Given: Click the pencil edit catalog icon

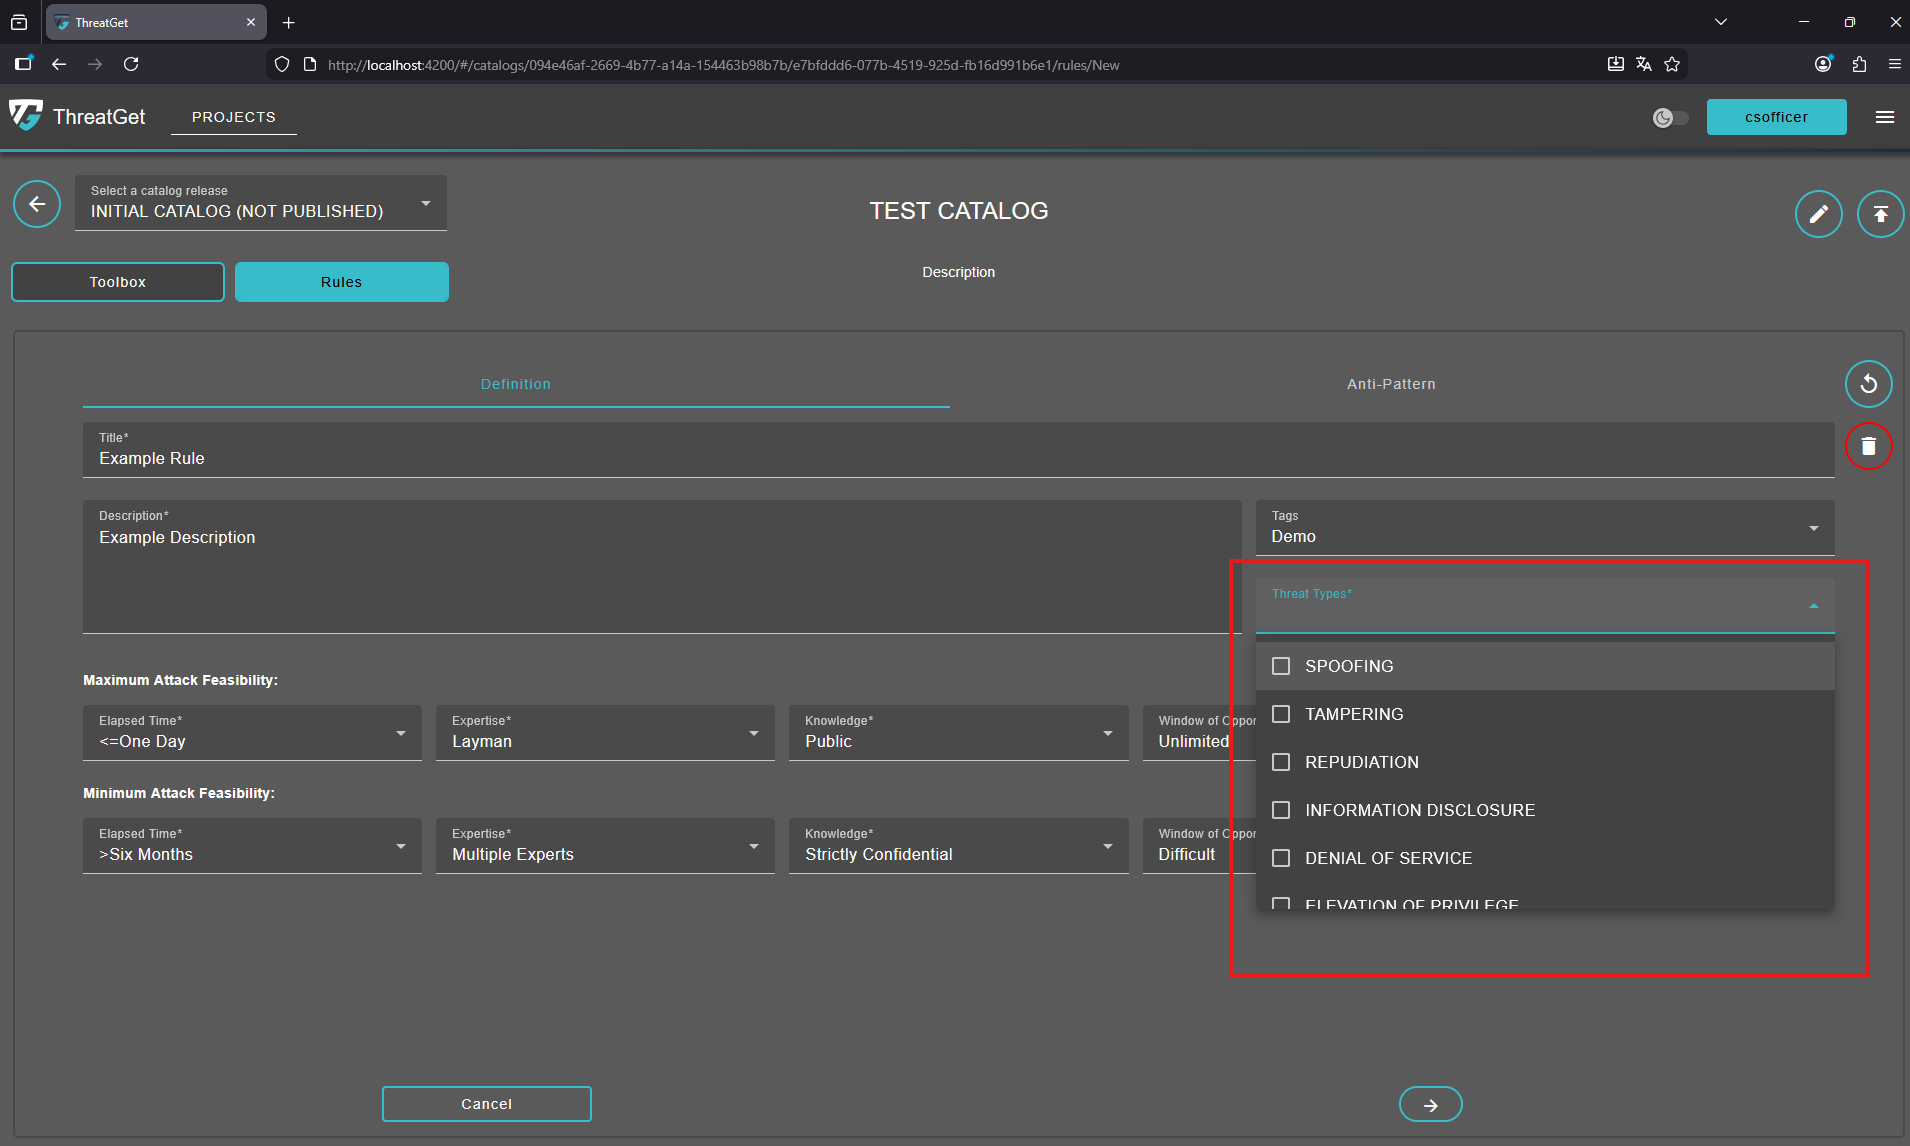Looking at the screenshot, I should coord(1818,214).
